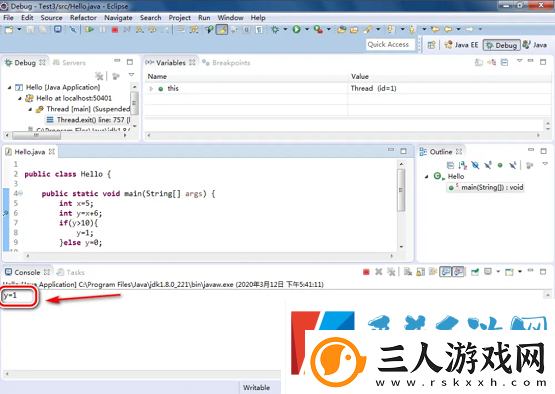The height and width of the screenshot is (394, 555).
Task: Collapse the Hello class in Outline
Action: click(427, 176)
